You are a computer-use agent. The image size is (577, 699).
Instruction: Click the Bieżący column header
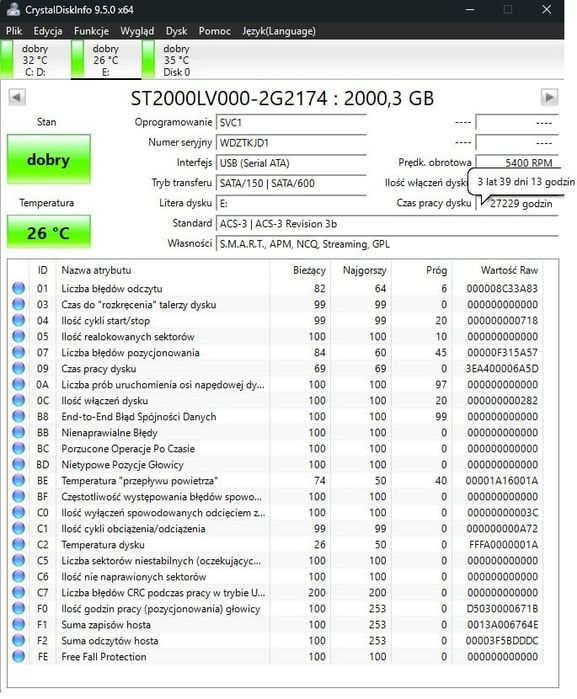point(301,270)
